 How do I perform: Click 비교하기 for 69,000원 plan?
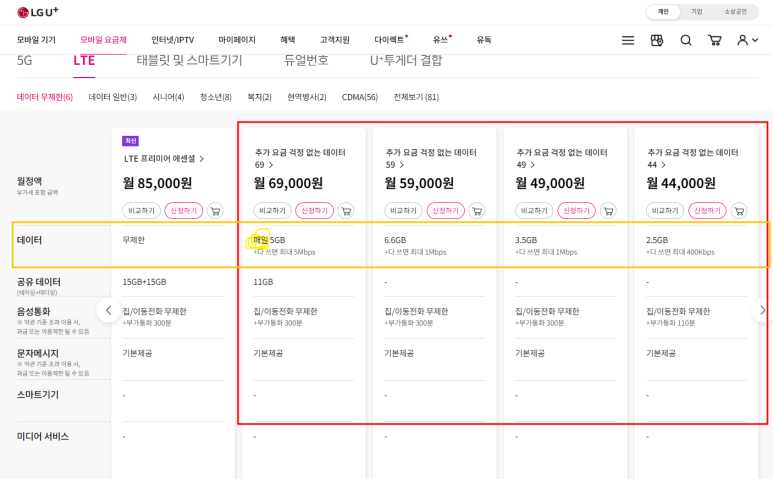[x=273, y=211]
